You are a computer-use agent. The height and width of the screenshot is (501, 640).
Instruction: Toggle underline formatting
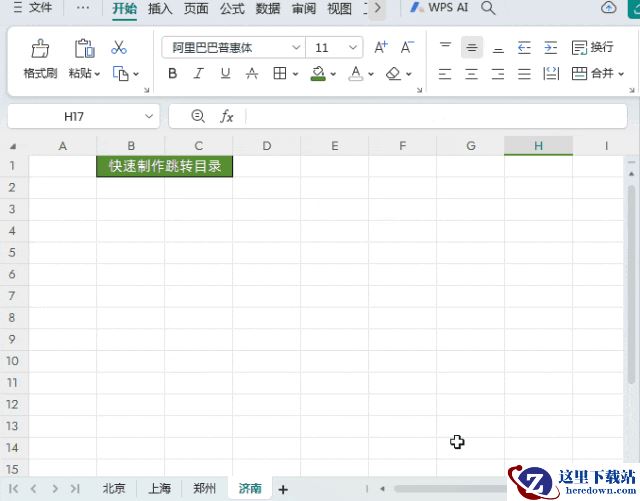(225, 73)
